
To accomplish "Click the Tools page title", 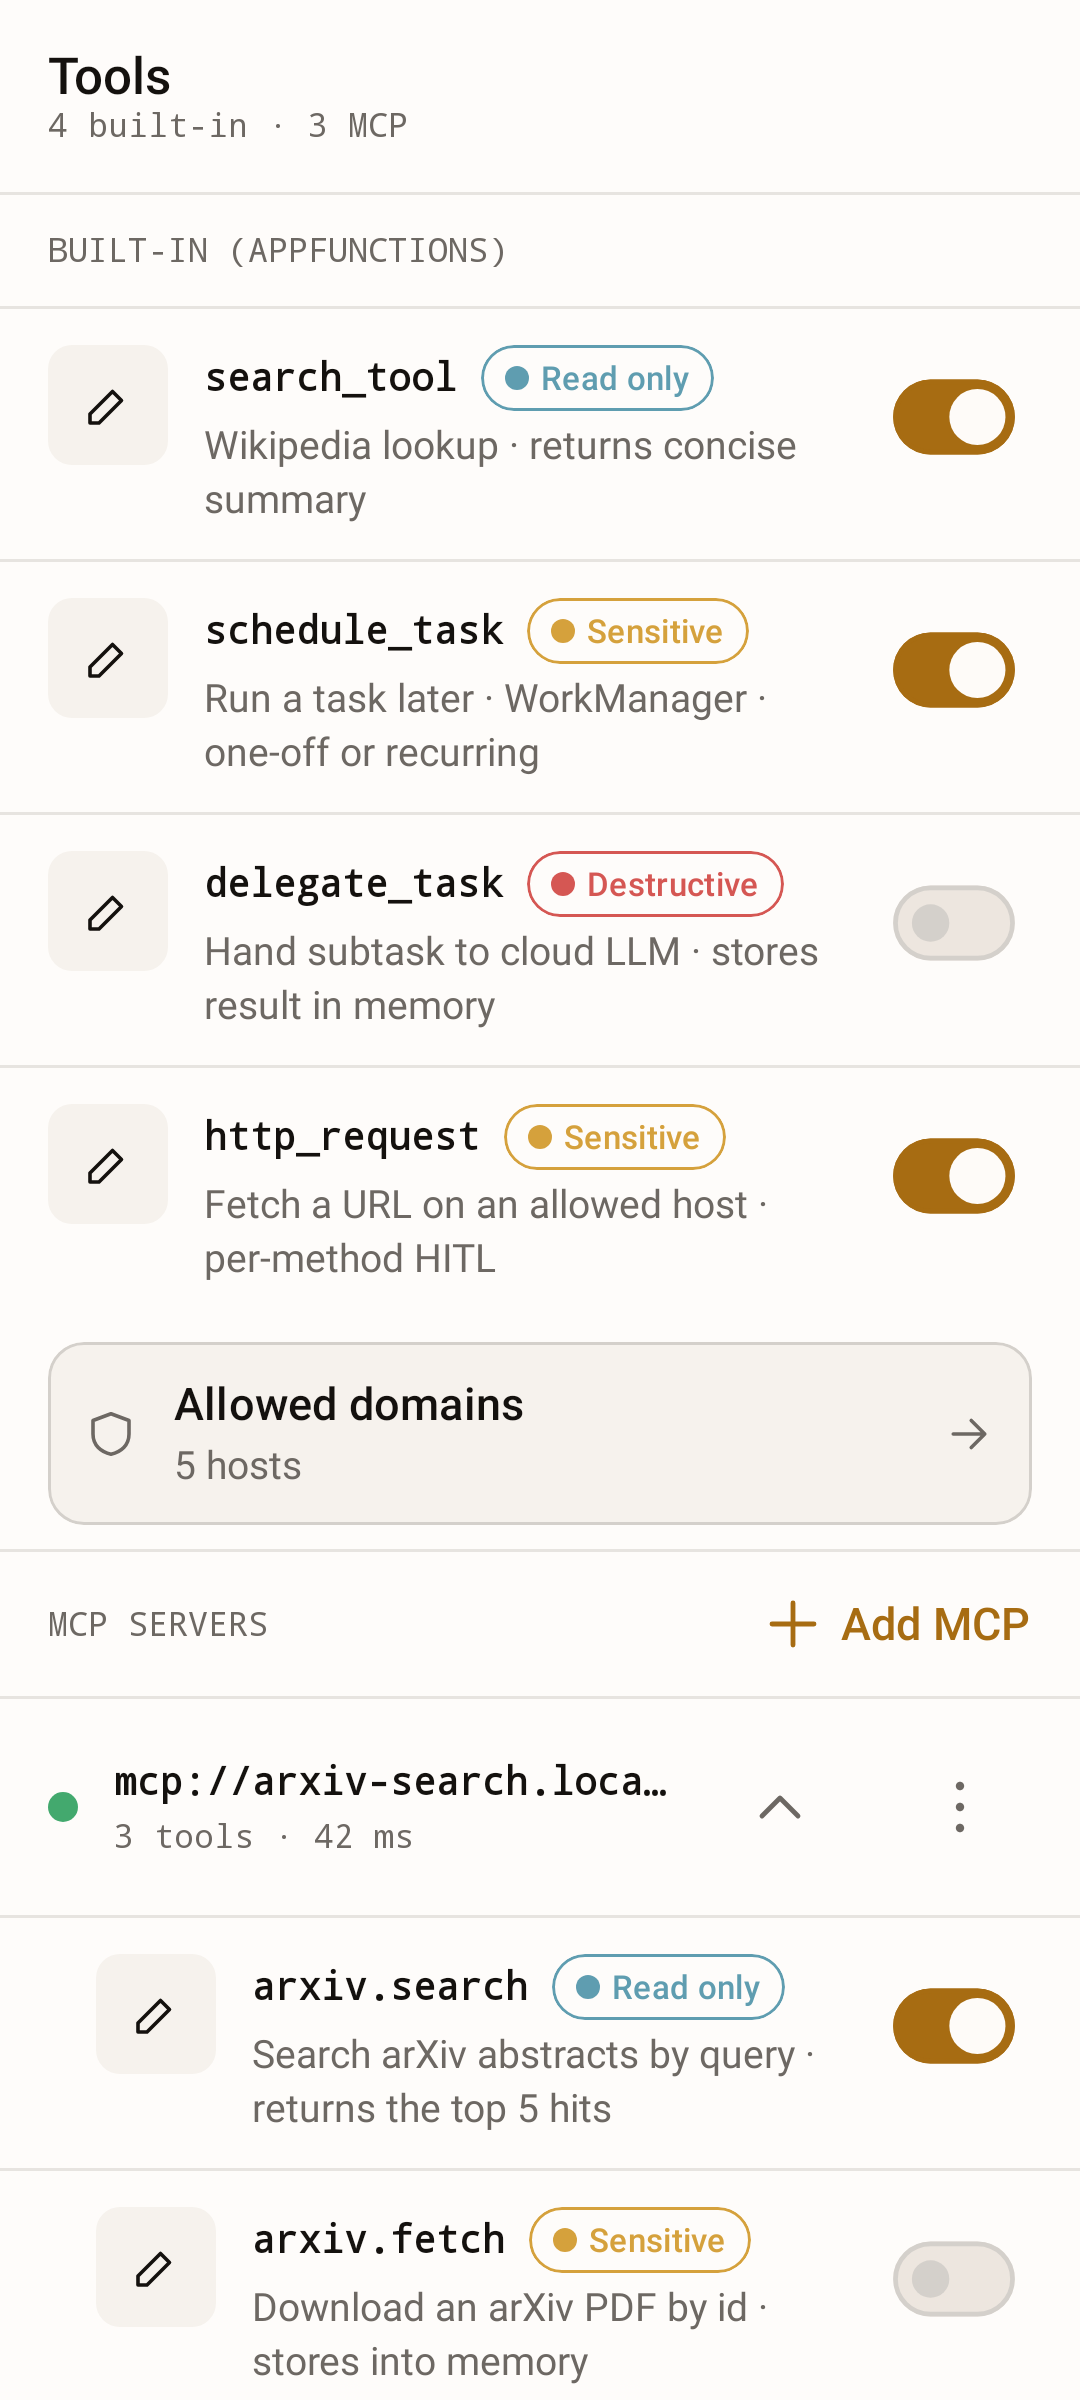I will (x=110, y=76).
